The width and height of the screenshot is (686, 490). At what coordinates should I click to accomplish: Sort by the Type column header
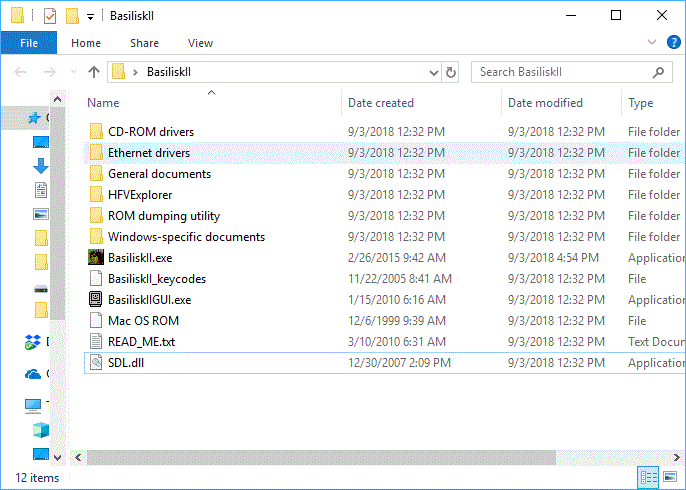click(640, 103)
